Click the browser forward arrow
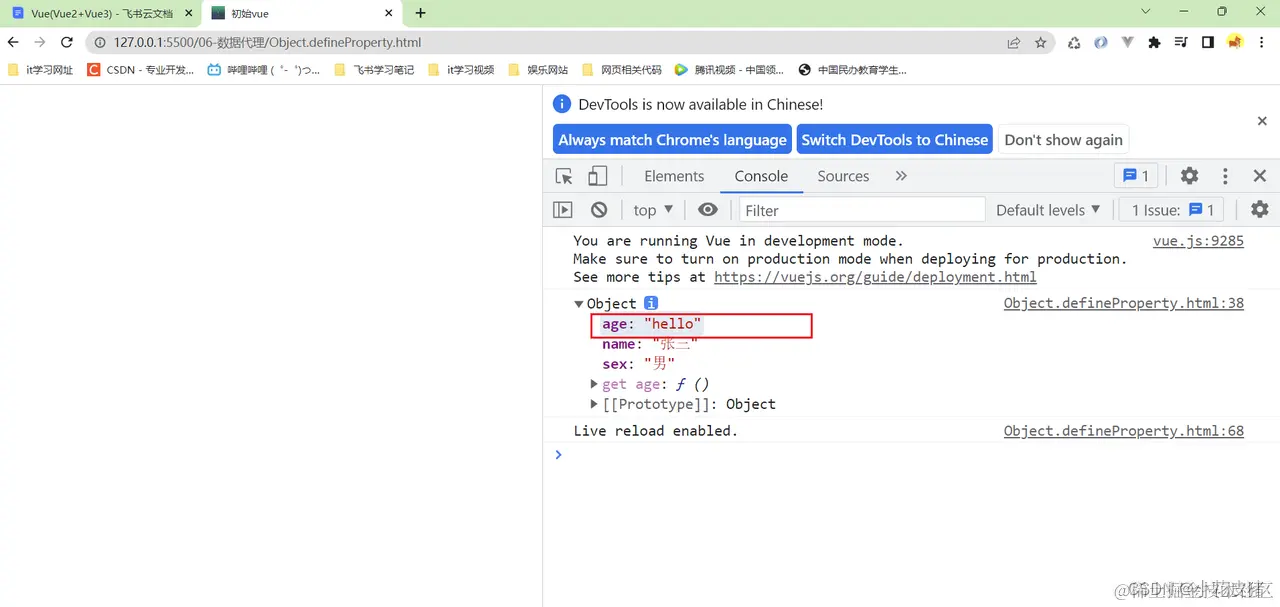 [40, 42]
